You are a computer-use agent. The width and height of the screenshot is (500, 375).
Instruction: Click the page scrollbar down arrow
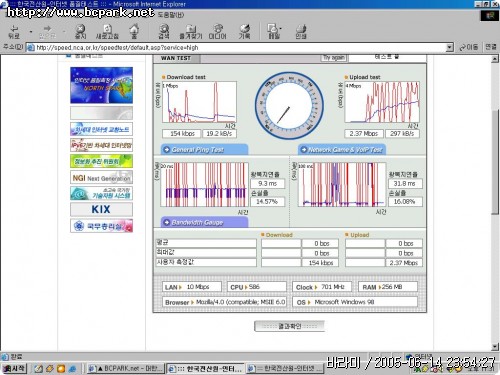[495, 347]
